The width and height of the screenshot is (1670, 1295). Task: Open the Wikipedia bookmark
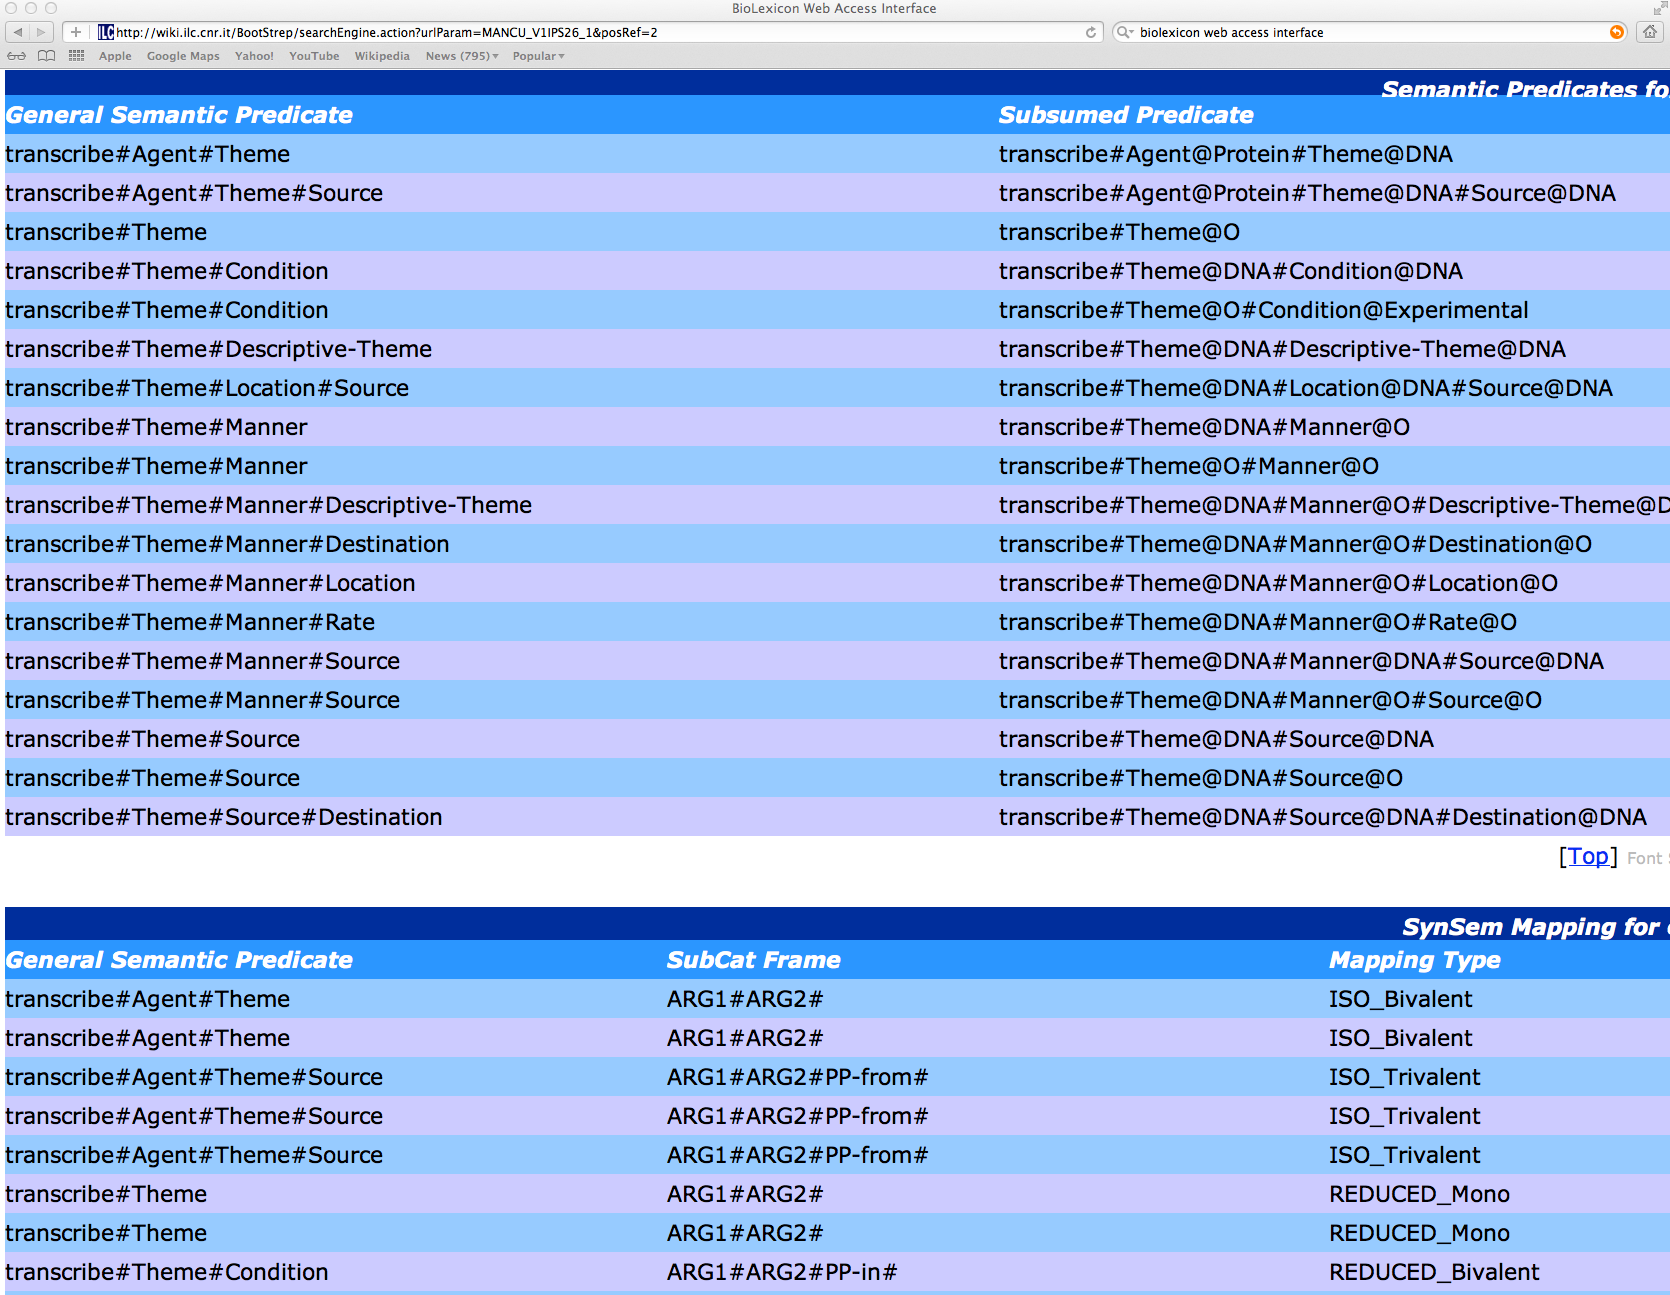382,56
